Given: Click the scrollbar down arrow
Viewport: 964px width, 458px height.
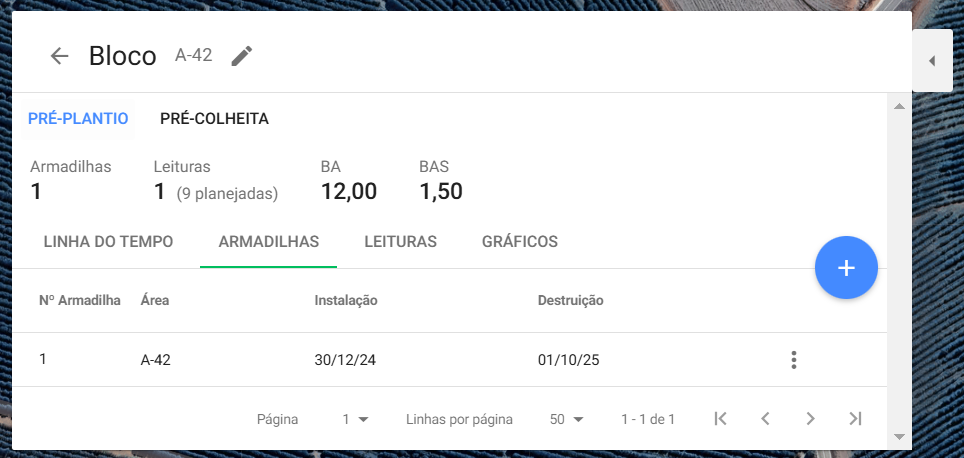Looking at the screenshot, I should [x=898, y=436].
